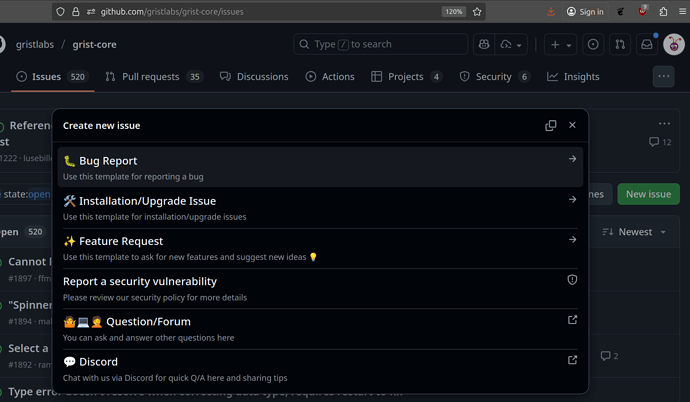Click the issues icon in GitHub header
The image size is (690, 402).
click(594, 44)
